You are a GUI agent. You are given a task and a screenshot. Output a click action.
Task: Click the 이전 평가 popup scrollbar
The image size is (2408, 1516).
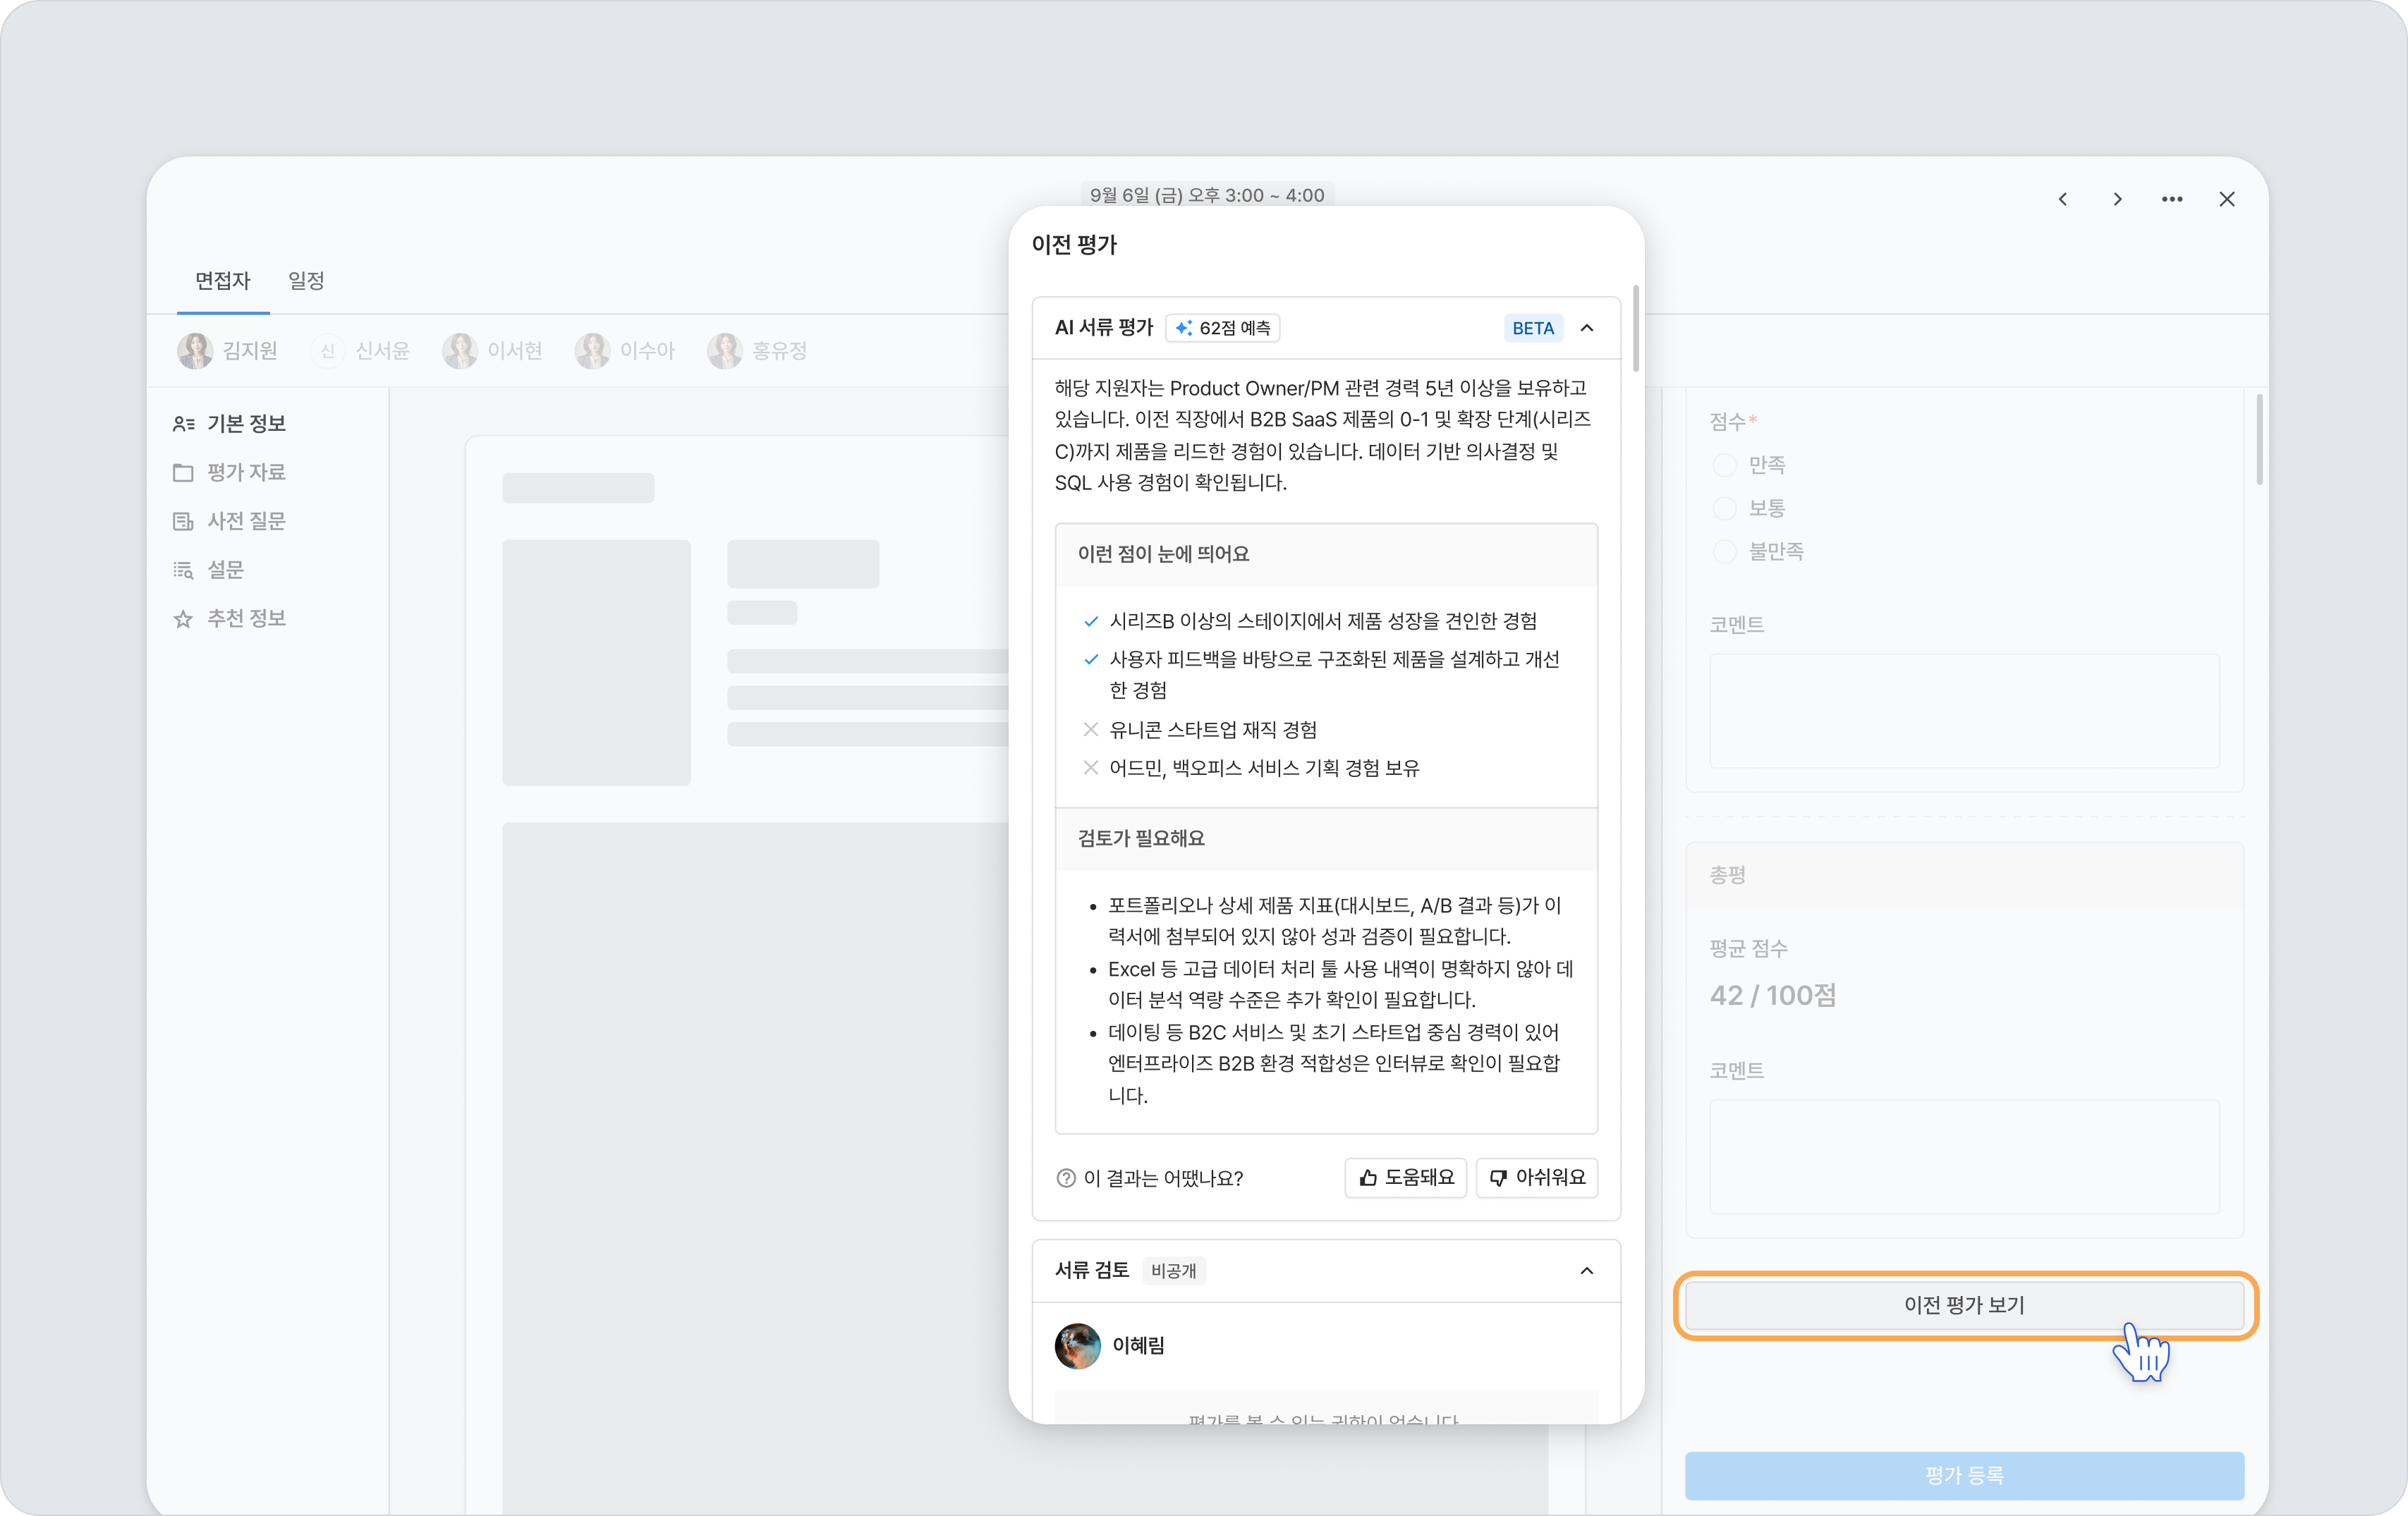point(1636,328)
